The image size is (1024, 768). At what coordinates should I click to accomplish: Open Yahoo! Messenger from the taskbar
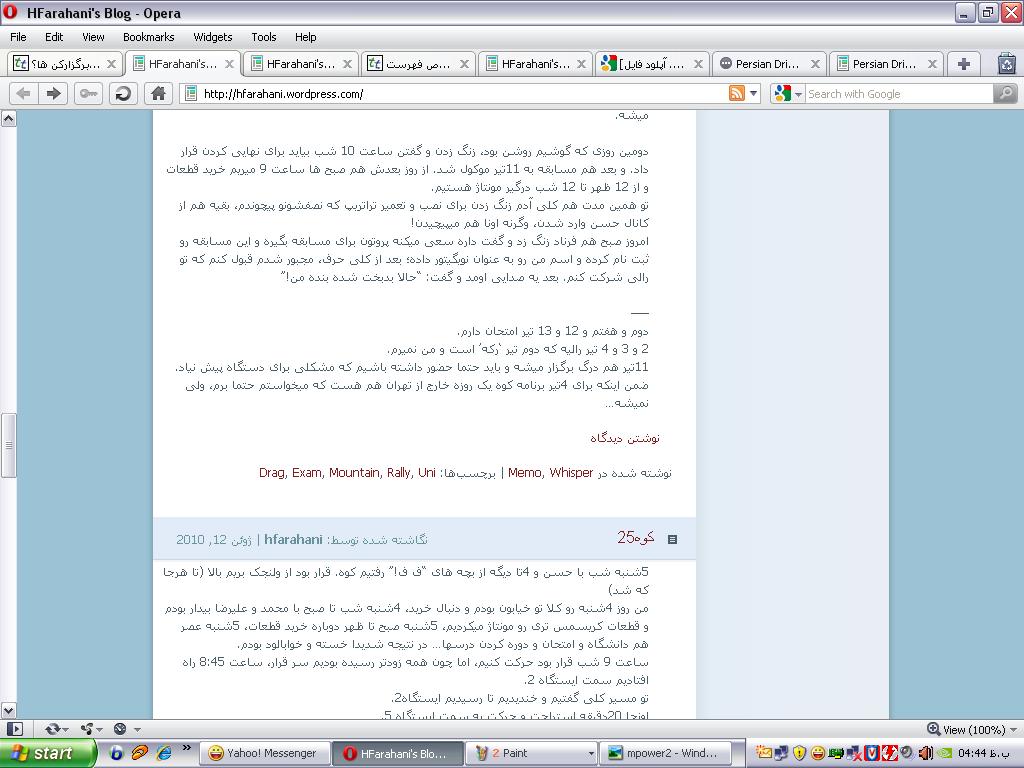tap(262, 753)
